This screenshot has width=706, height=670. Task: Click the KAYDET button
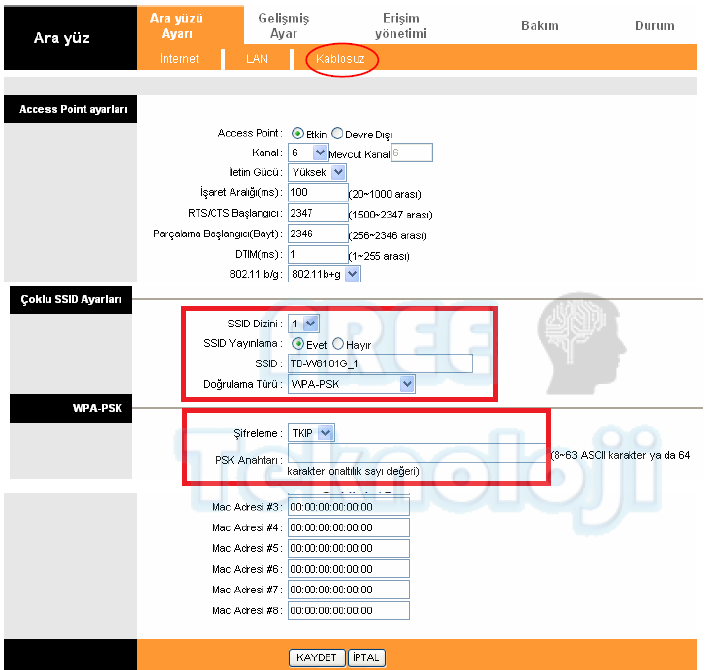pos(316,658)
